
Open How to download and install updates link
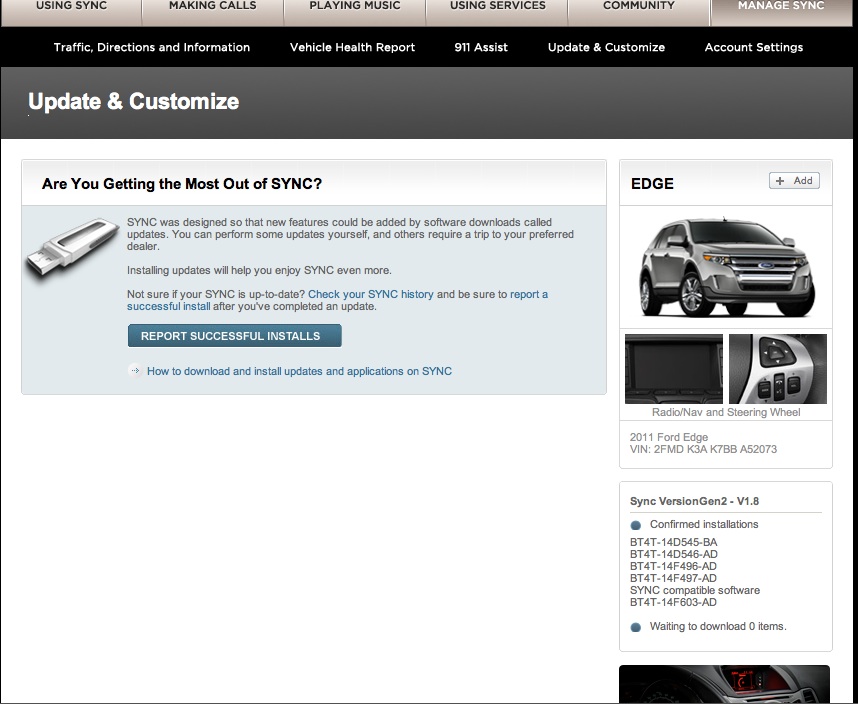299,371
